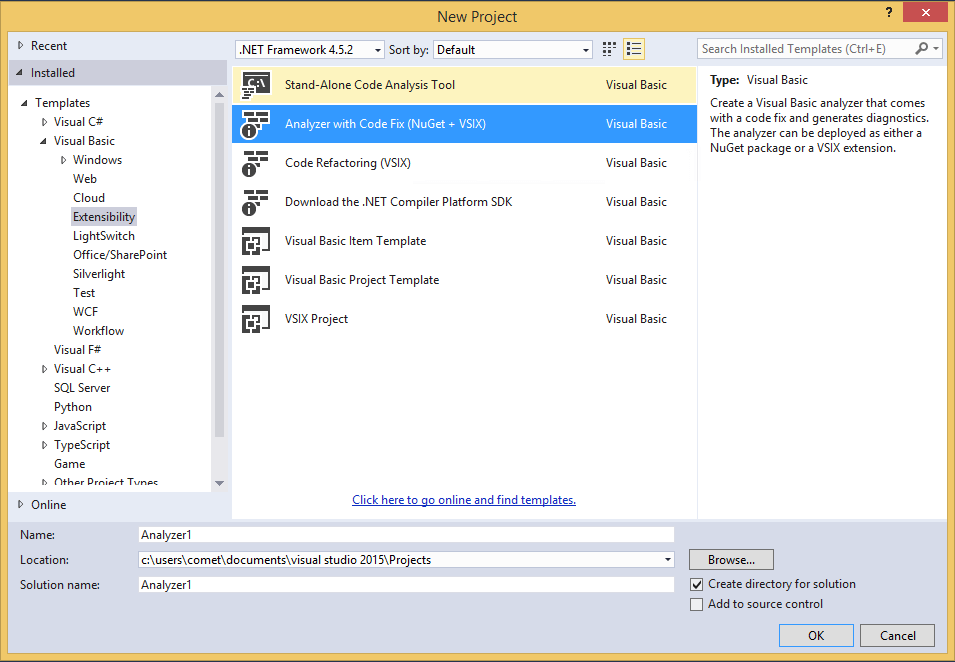Click the project Name input field
The height and width of the screenshot is (662, 955).
tap(406, 535)
